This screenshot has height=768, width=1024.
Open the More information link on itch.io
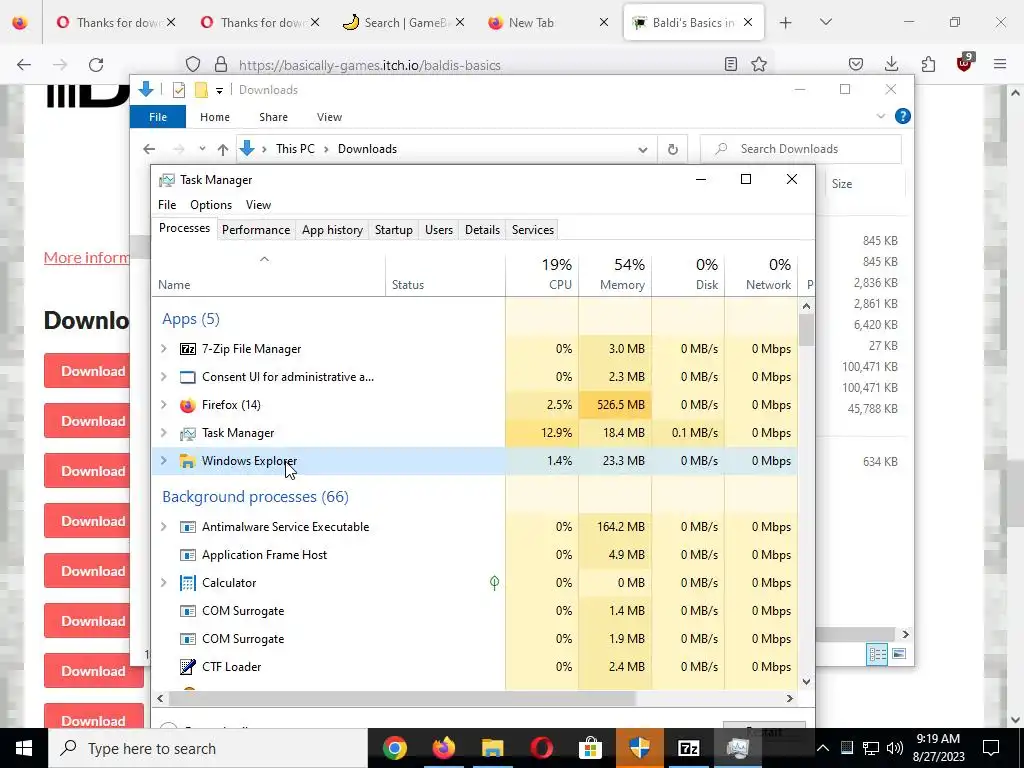[86, 257]
